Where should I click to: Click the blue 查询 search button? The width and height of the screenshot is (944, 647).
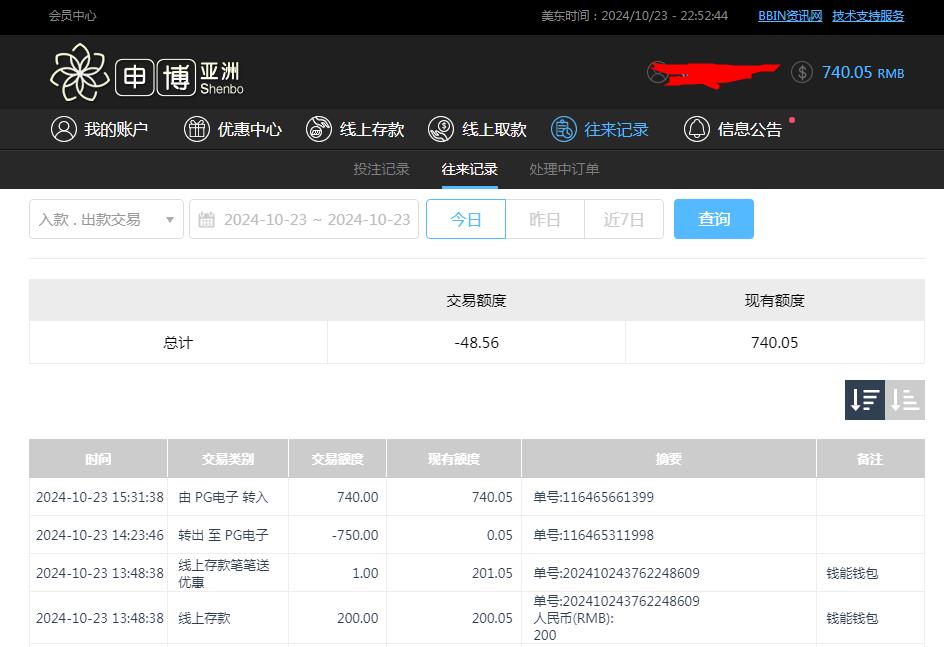(713, 218)
